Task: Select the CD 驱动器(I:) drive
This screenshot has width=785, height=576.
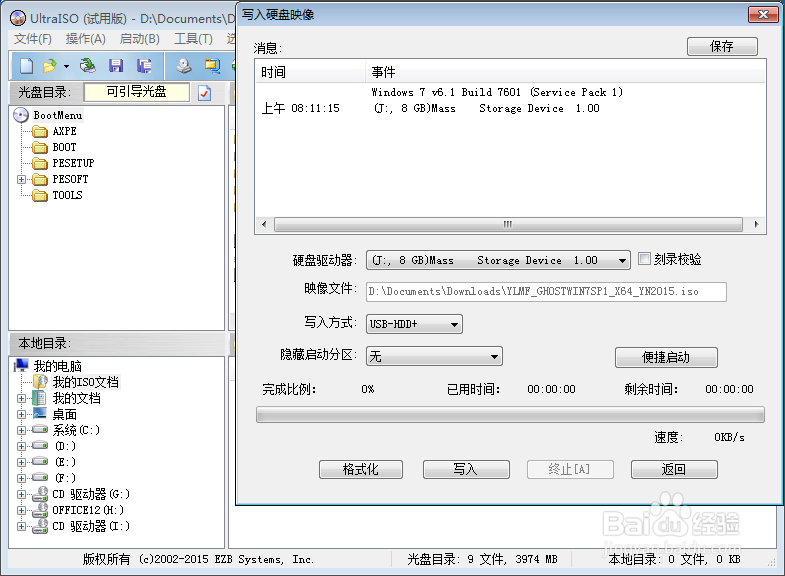Action: pos(91,526)
